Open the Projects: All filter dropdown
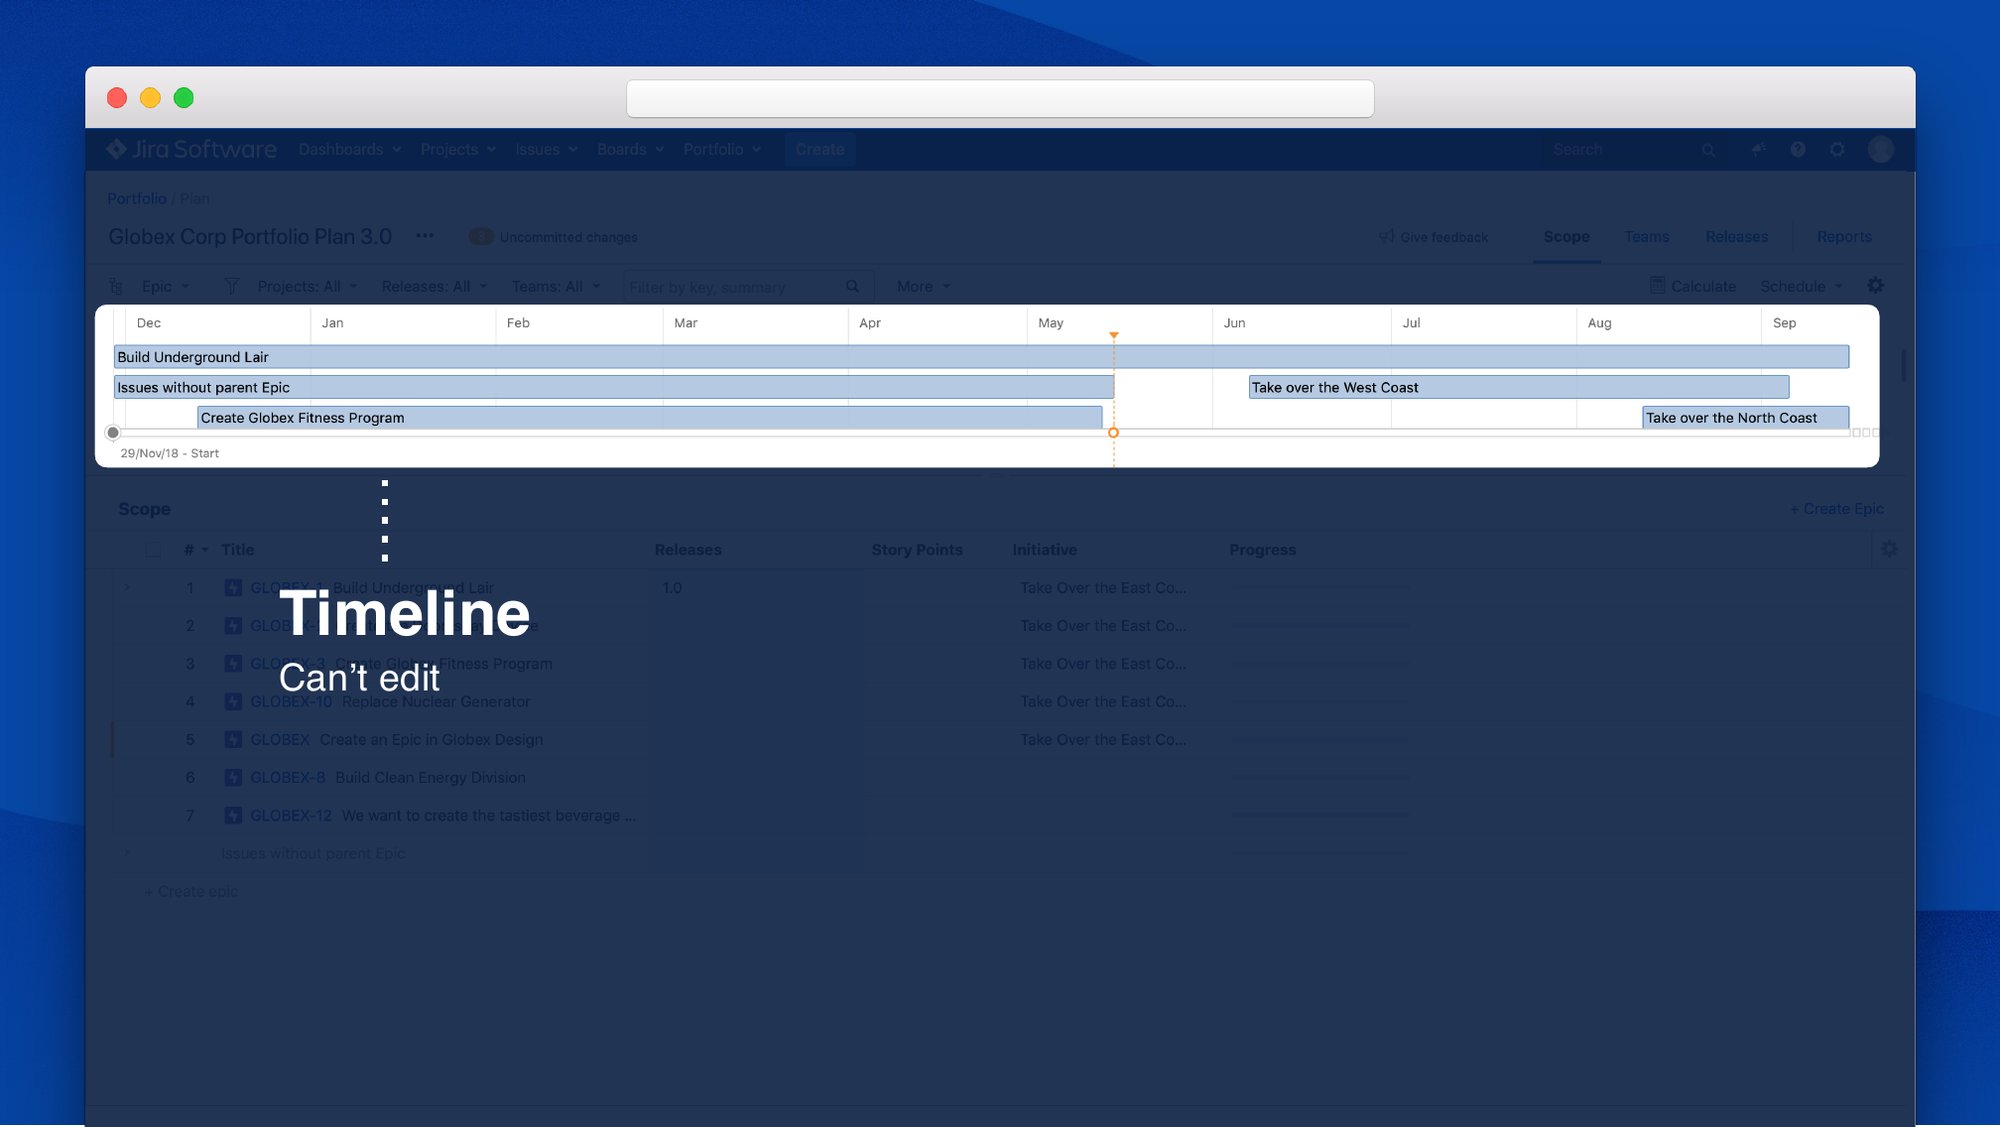 [307, 286]
